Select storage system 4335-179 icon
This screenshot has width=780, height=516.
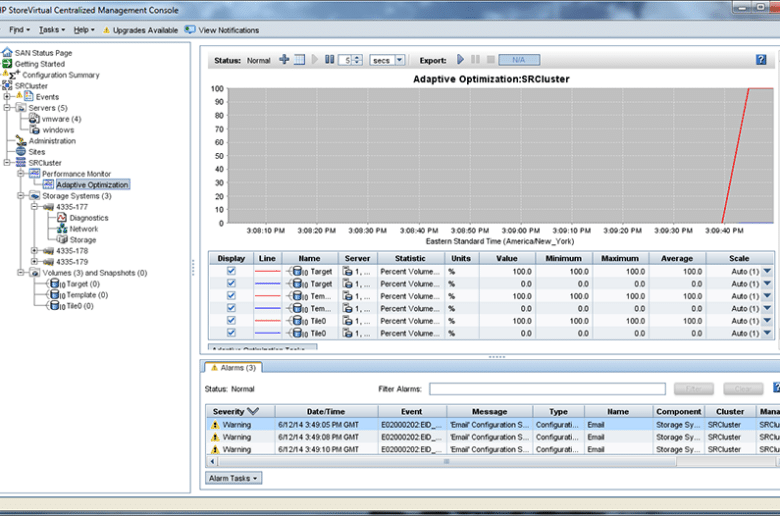pyautogui.click(x=48, y=262)
